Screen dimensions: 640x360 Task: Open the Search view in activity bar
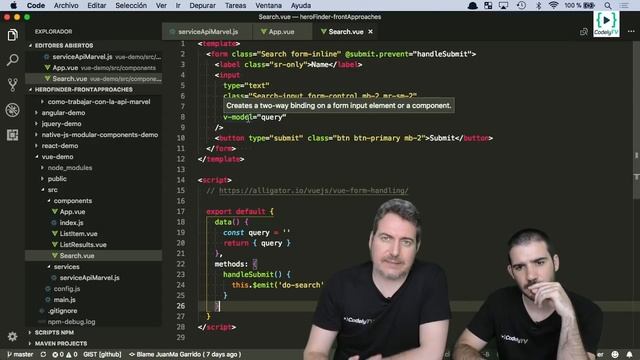point(12,60)
